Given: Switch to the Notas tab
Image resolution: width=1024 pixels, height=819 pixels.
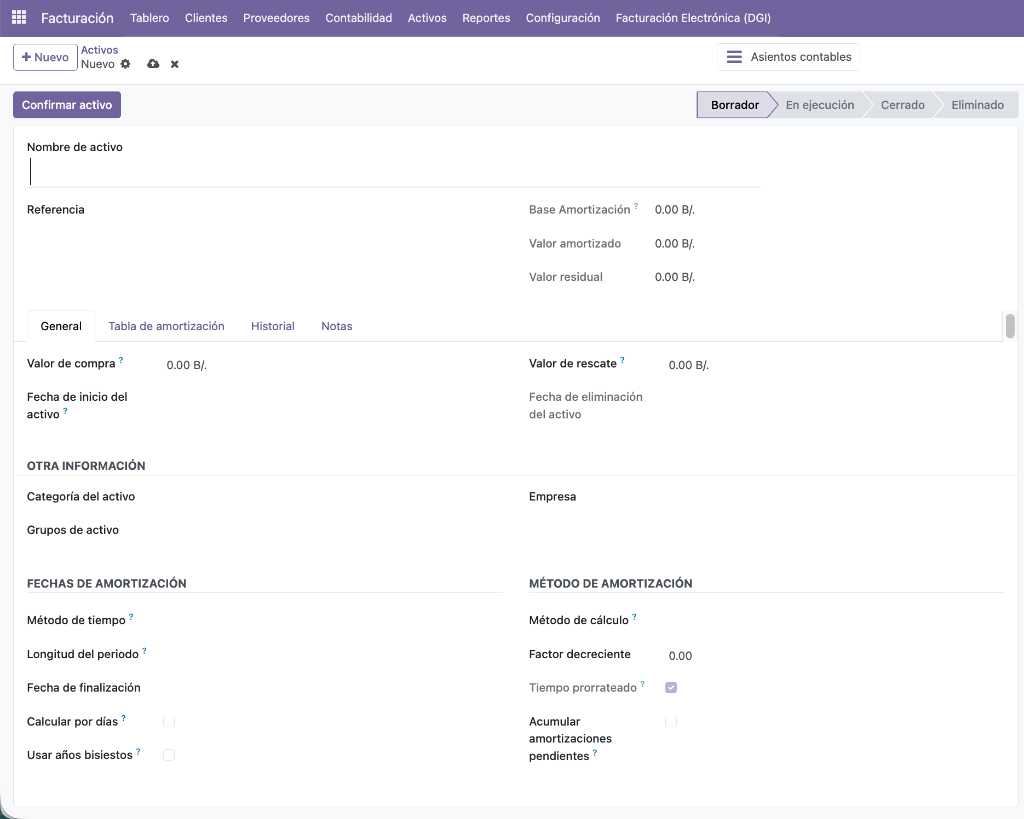Looking at the screenshot, I should click(x=336, y=326).
